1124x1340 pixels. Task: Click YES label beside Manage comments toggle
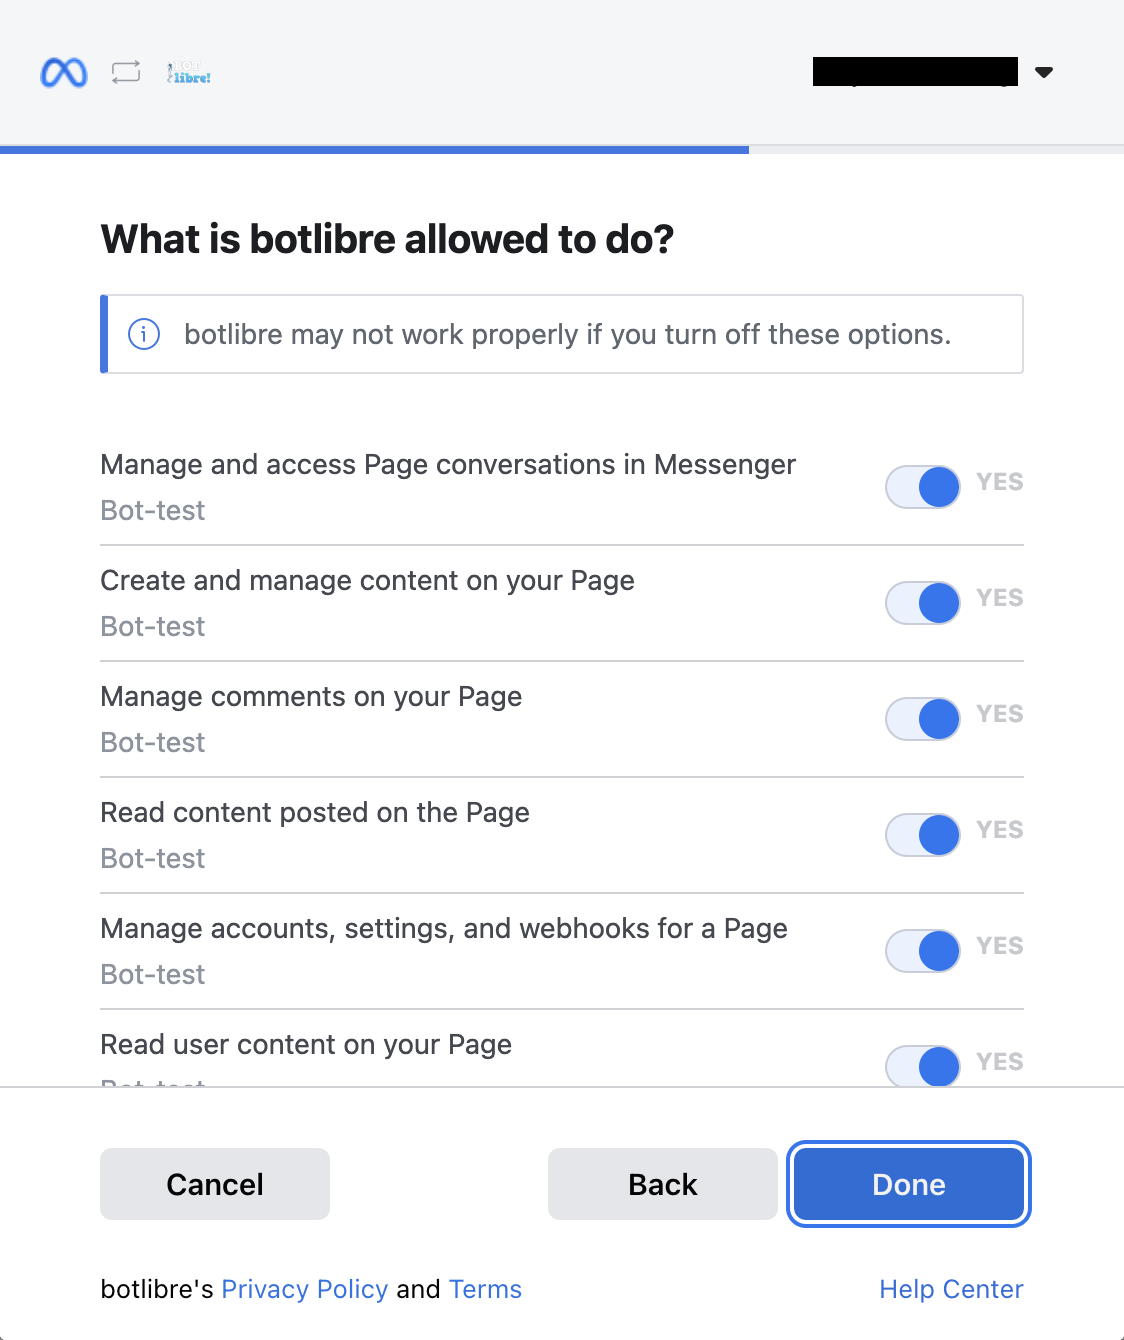[x=1000, y=714]
